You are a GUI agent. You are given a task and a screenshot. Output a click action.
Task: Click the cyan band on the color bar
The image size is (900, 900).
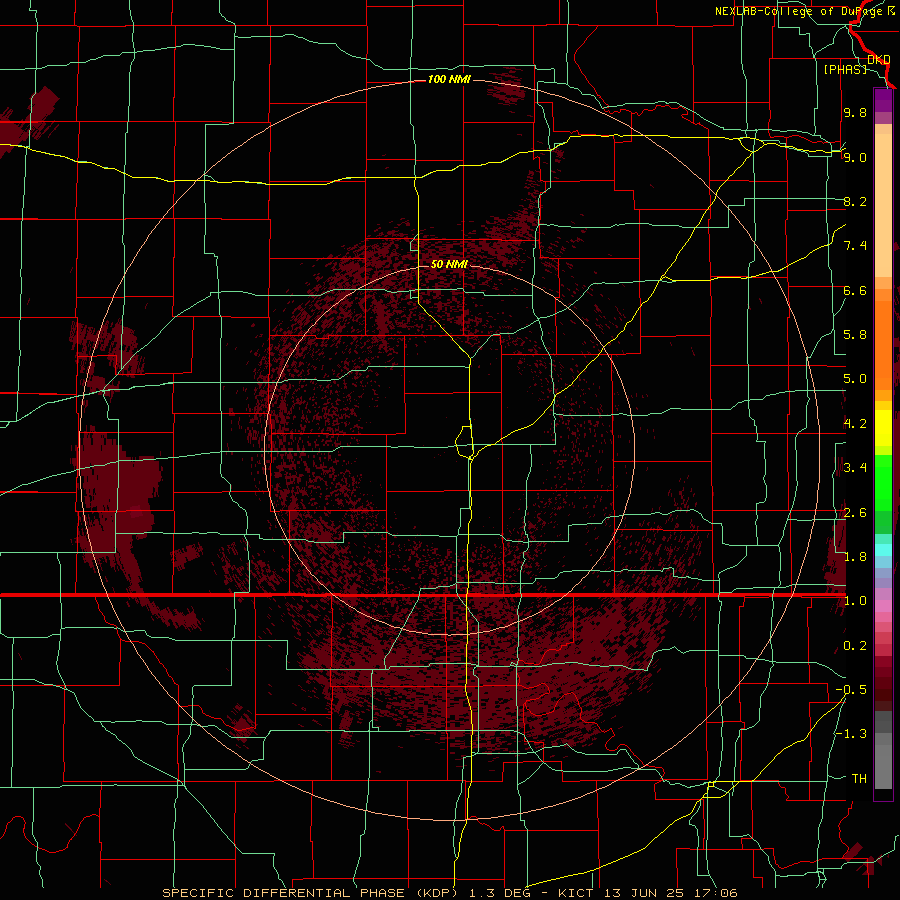click(x=883, y=550)
